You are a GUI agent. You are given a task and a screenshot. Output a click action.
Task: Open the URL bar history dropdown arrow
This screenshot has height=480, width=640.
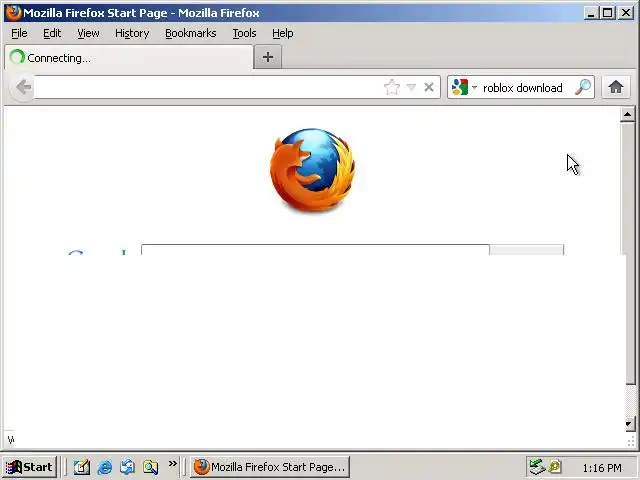(x=411, y=87)
